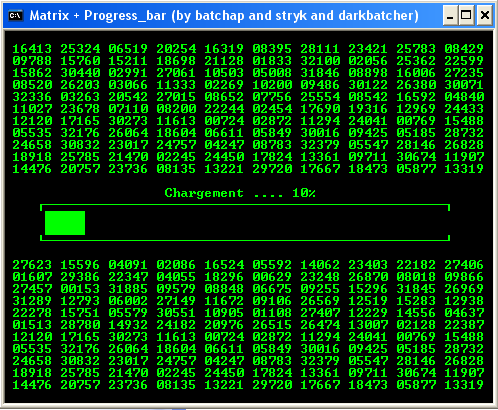Click the number 30071

[x=464, y=85]
